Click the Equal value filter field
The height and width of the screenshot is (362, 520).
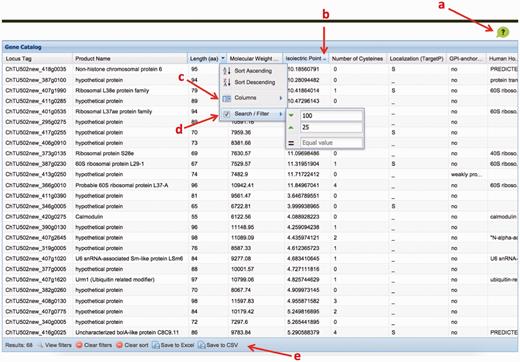[331, 143]
